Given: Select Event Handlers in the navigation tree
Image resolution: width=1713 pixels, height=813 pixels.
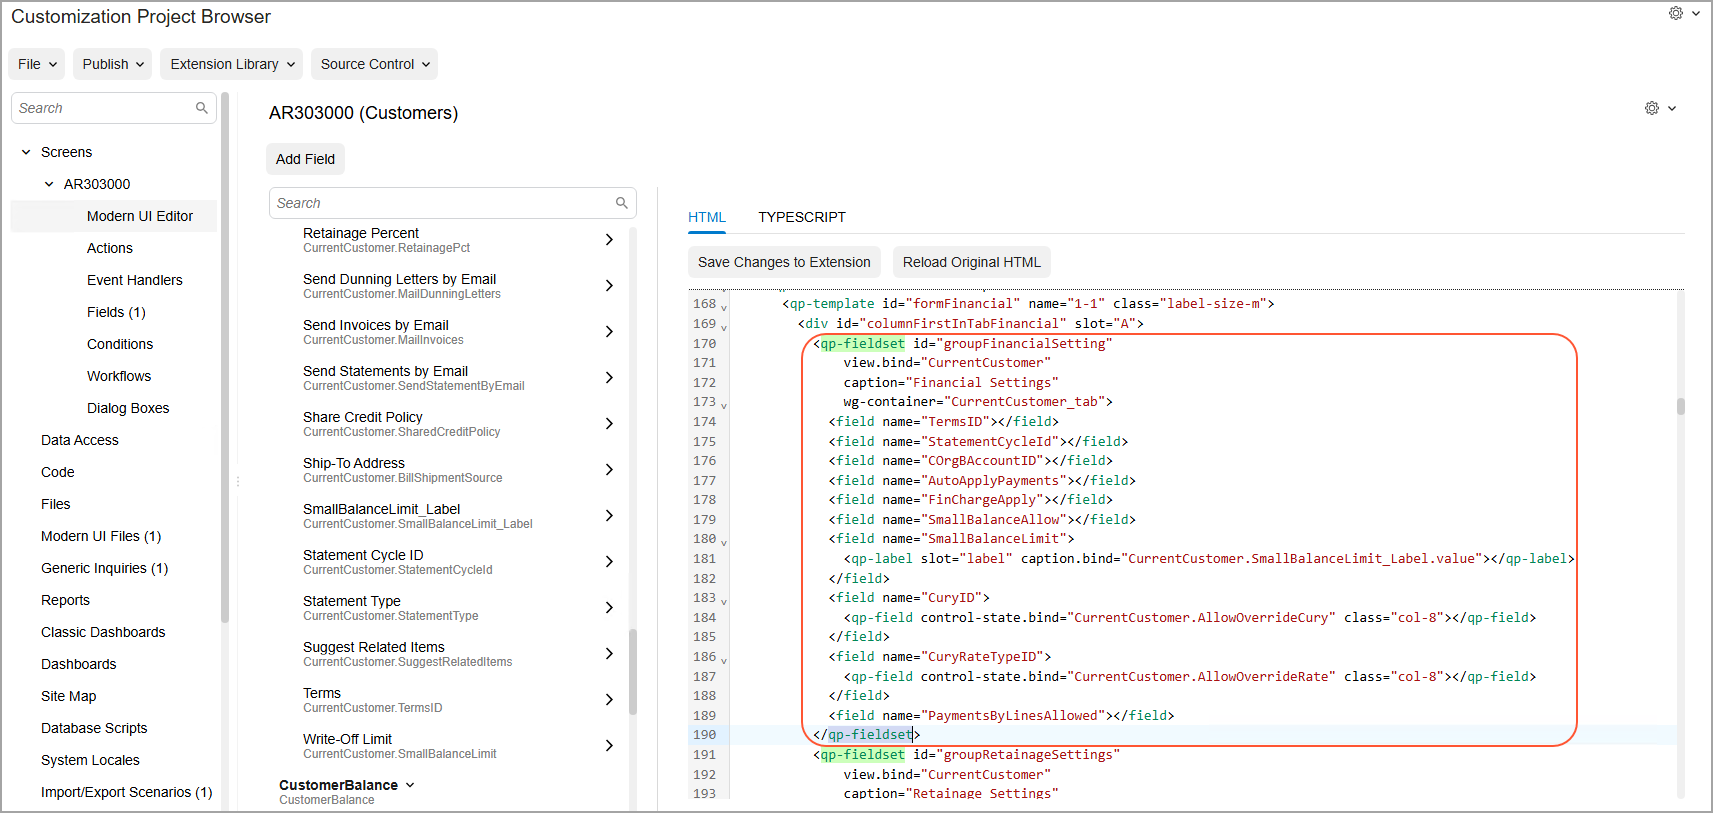Looking at the screenshot, I should point(135,280).
